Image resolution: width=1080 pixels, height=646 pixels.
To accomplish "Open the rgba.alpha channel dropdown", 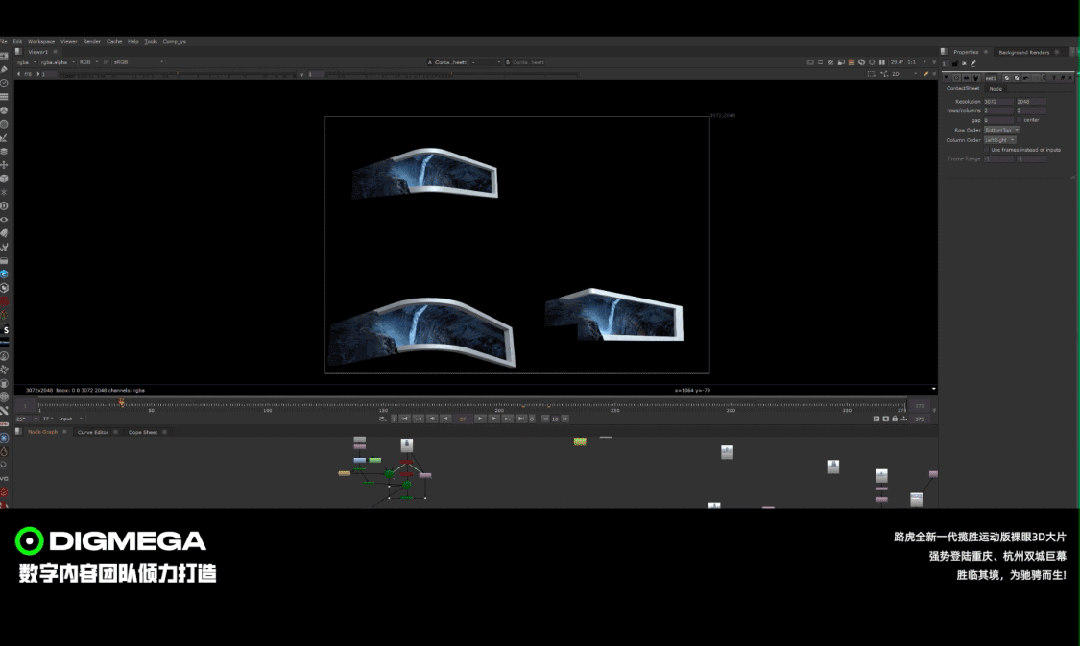I will point(58,62).
